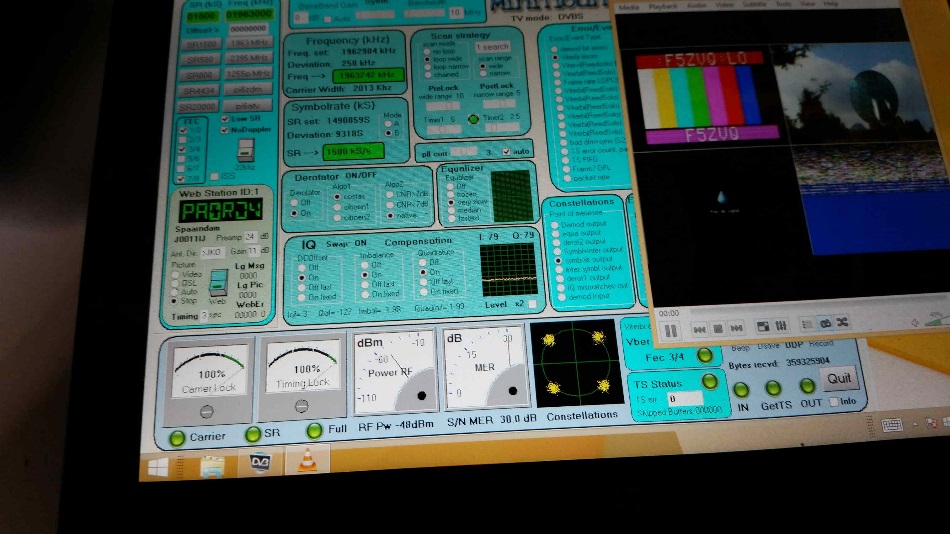Screen dimensions: 950x534
Task: Click the Timing Lock meter knob
Action: pos(302,407)
